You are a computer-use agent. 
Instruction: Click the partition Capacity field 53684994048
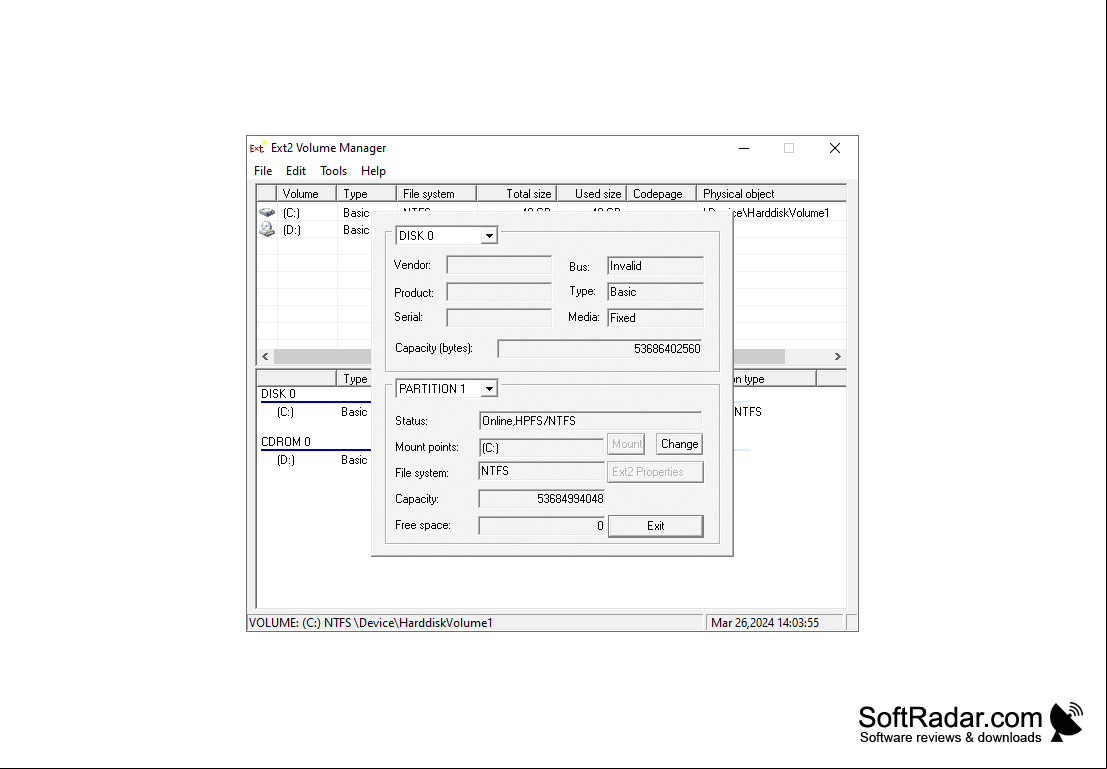coord(541,499)
